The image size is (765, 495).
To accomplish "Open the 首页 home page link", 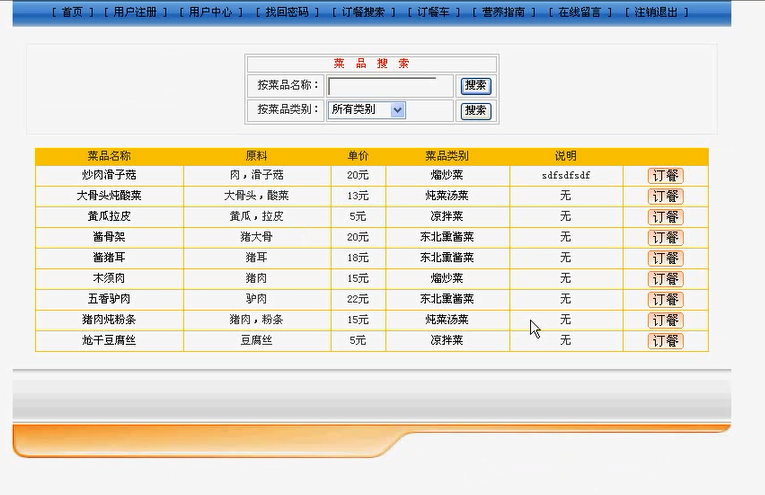I will pos(73,12).
